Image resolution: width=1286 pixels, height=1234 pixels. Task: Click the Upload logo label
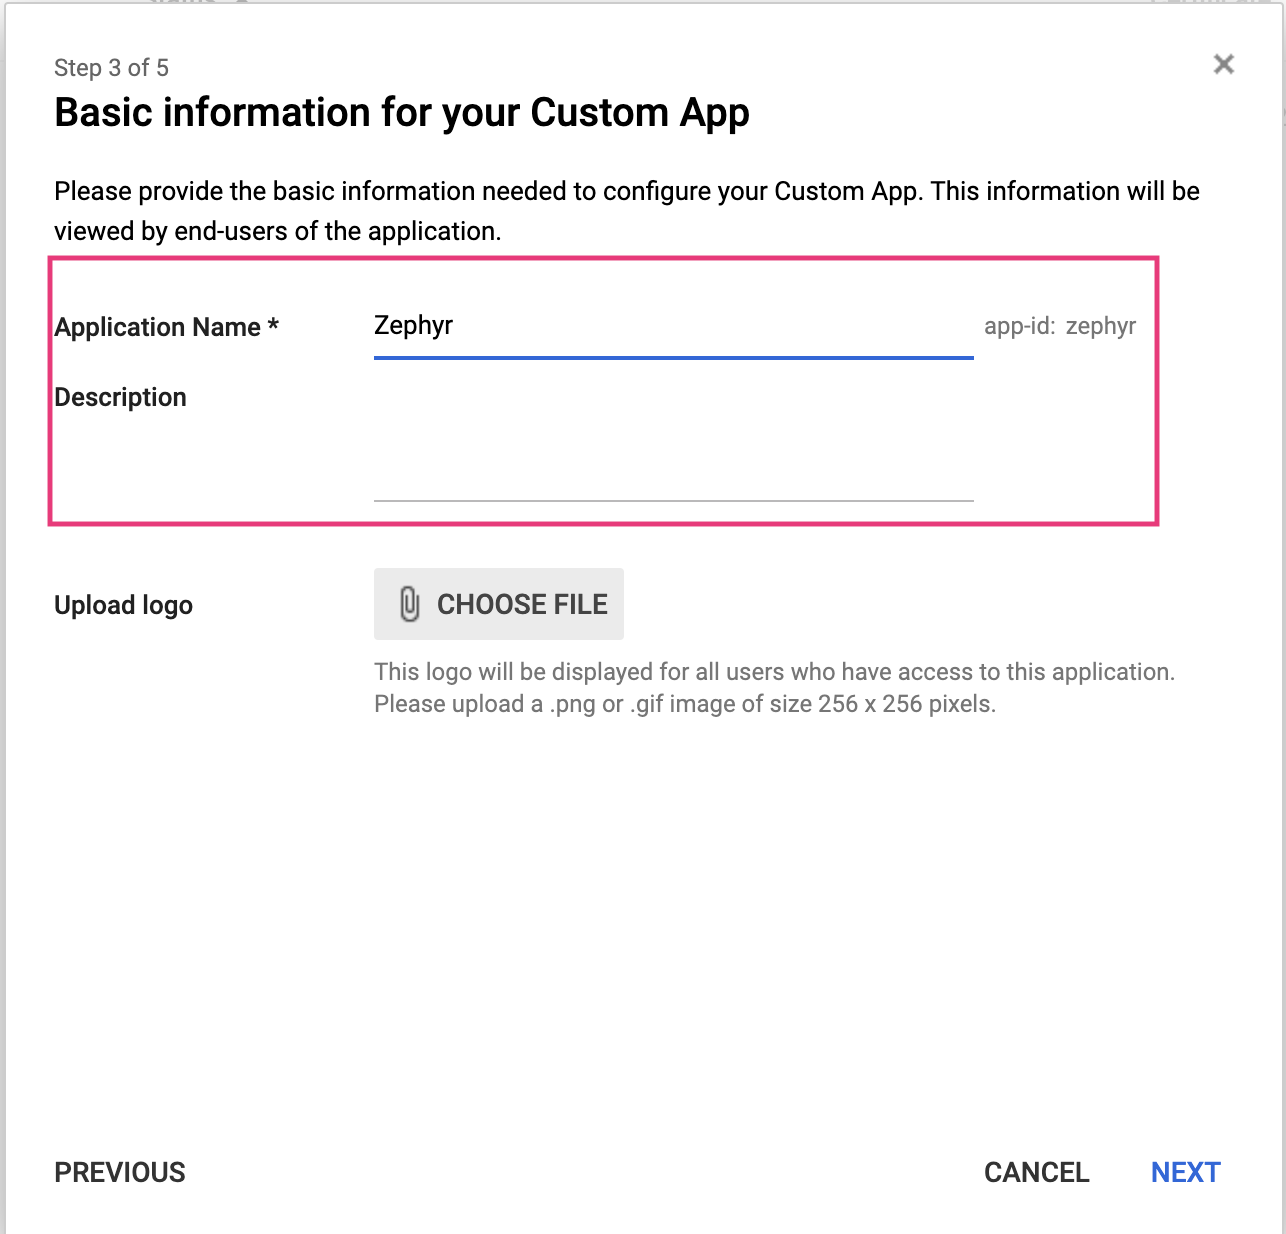[123, 604]
